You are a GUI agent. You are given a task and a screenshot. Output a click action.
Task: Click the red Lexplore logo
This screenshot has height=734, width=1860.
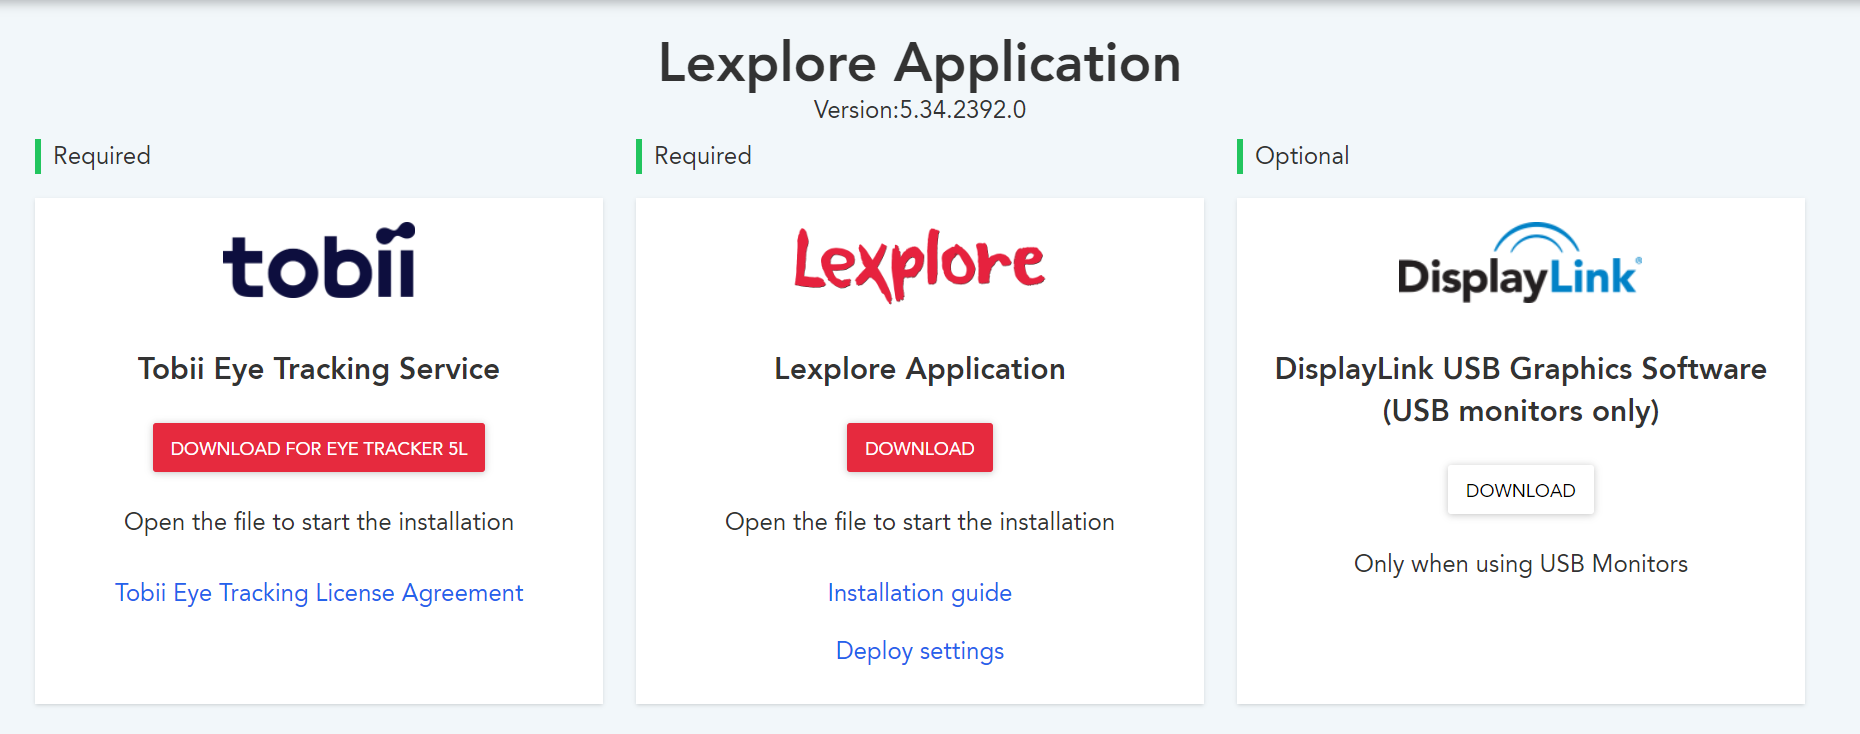[x=919, y=264]
